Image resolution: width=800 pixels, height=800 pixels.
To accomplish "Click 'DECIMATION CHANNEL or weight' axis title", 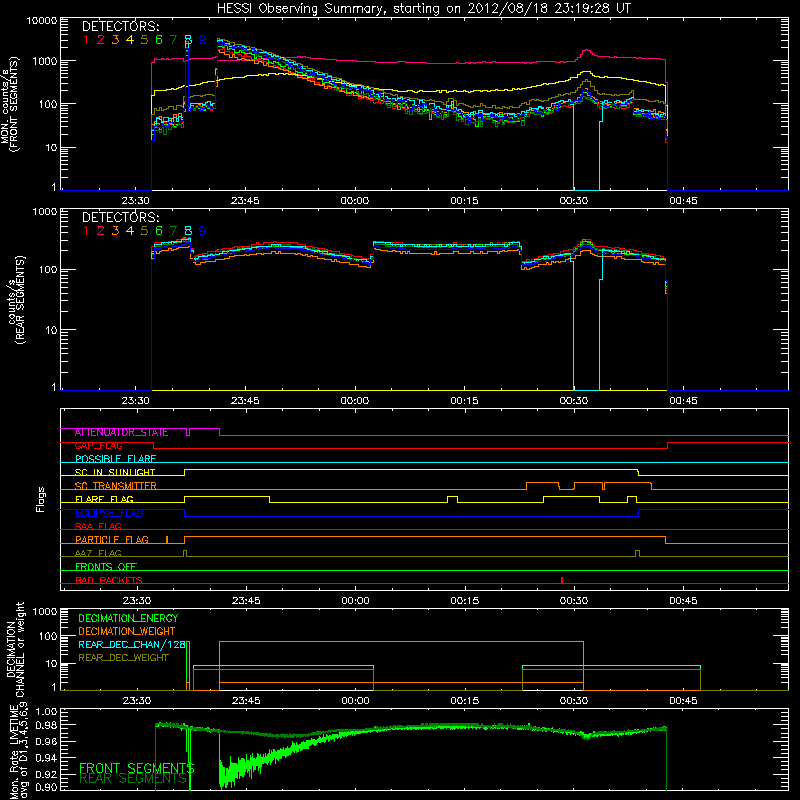I will click(15, 649).
